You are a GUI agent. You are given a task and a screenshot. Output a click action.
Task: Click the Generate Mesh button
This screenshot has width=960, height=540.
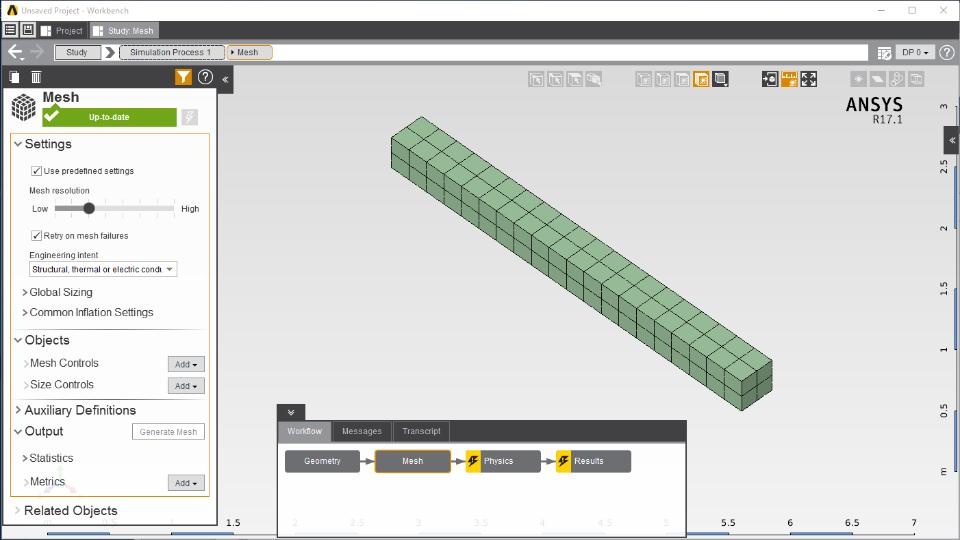(168, 432)
